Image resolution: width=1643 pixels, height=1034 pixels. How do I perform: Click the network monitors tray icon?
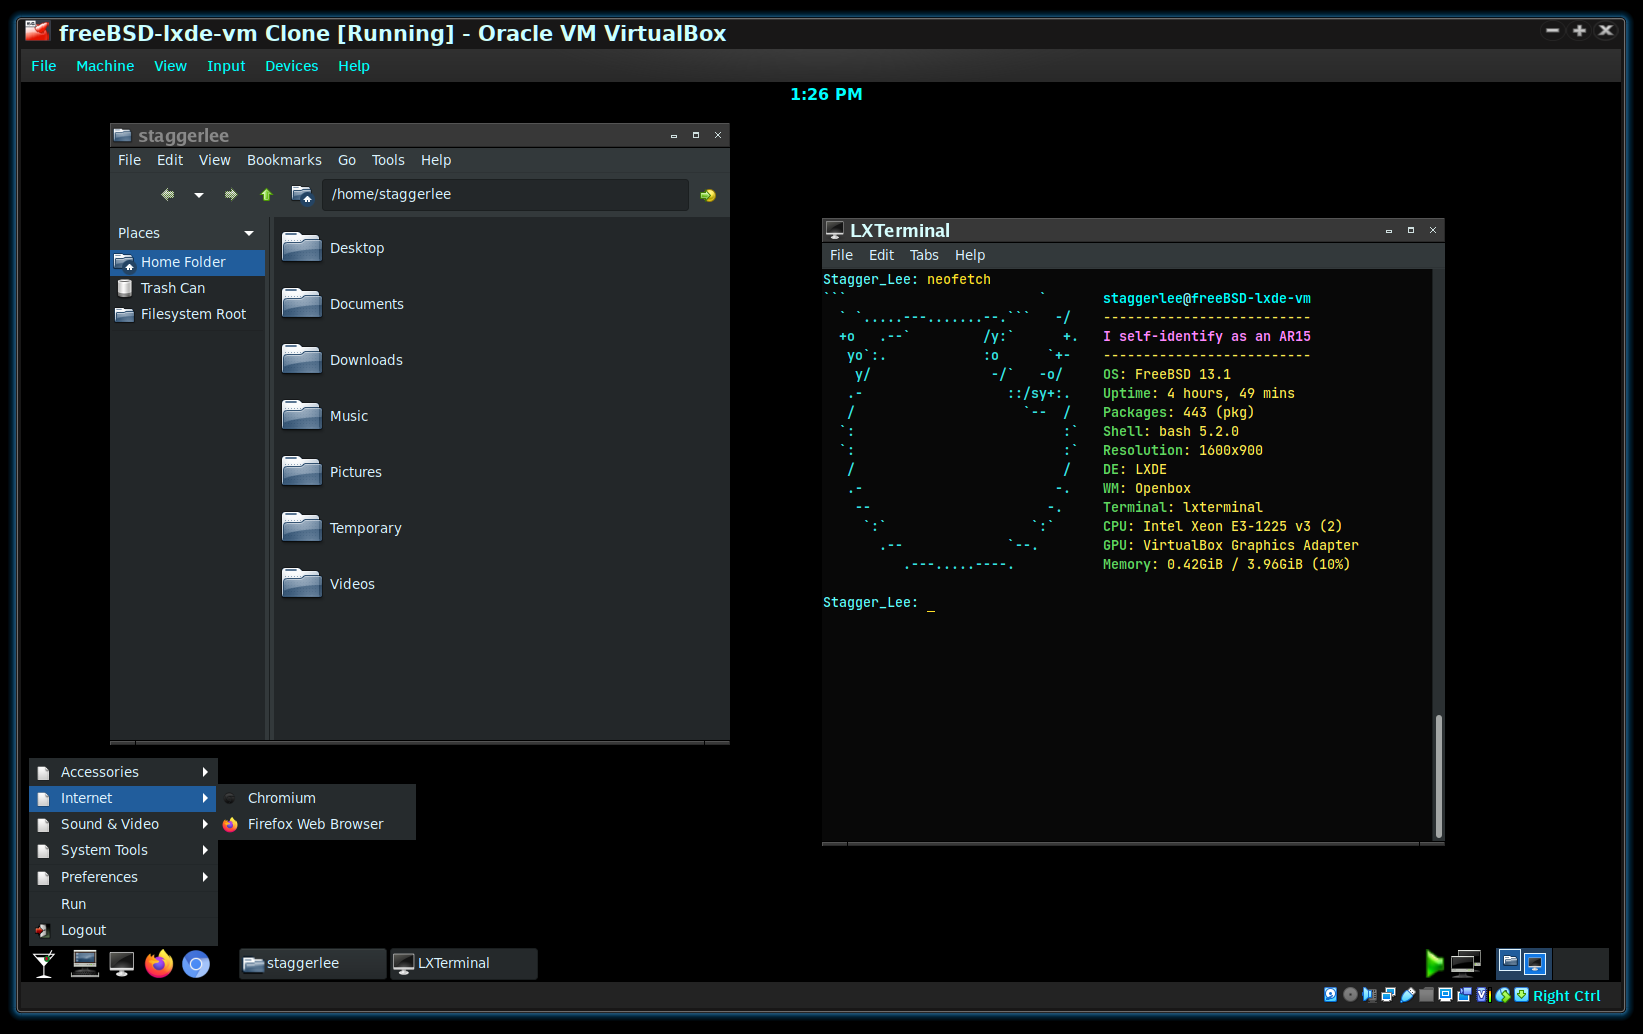[x=1466, y=963]
